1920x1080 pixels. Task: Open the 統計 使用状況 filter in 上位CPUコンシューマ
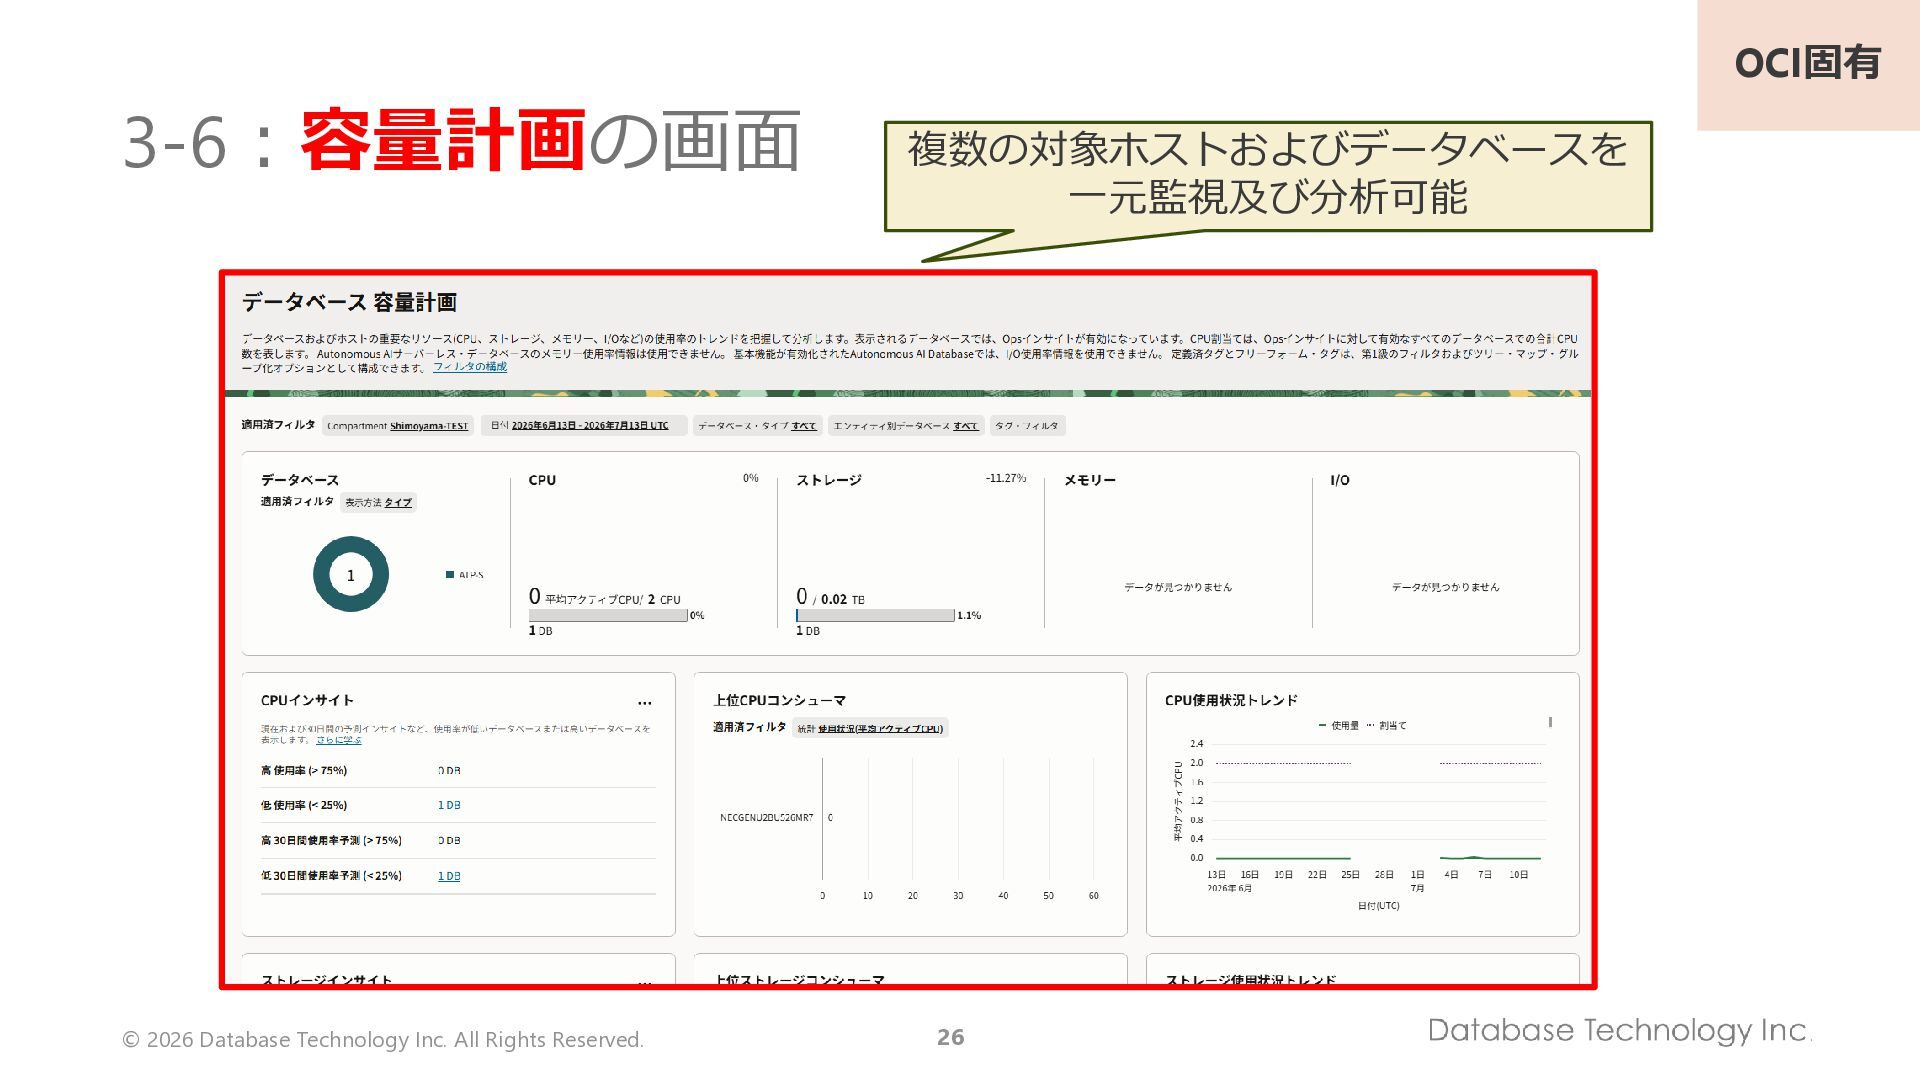tap(870, 729)
